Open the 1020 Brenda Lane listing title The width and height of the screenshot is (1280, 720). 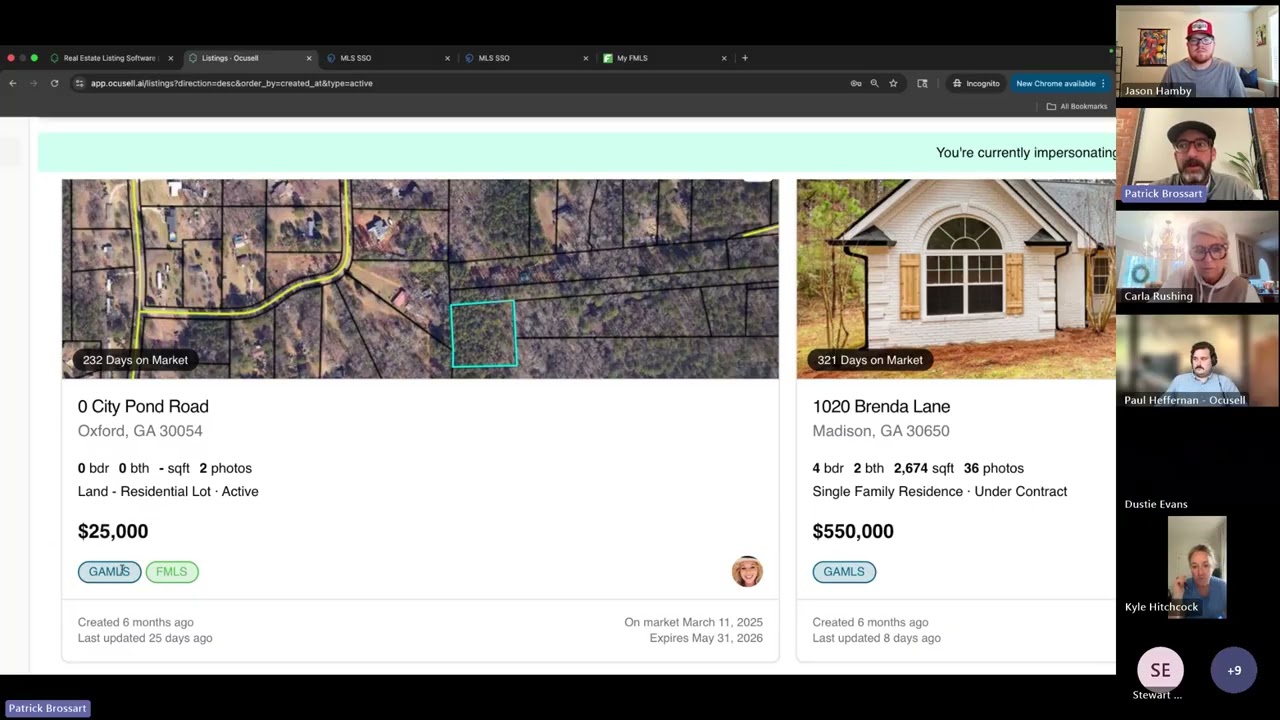(x=881, y=406)
